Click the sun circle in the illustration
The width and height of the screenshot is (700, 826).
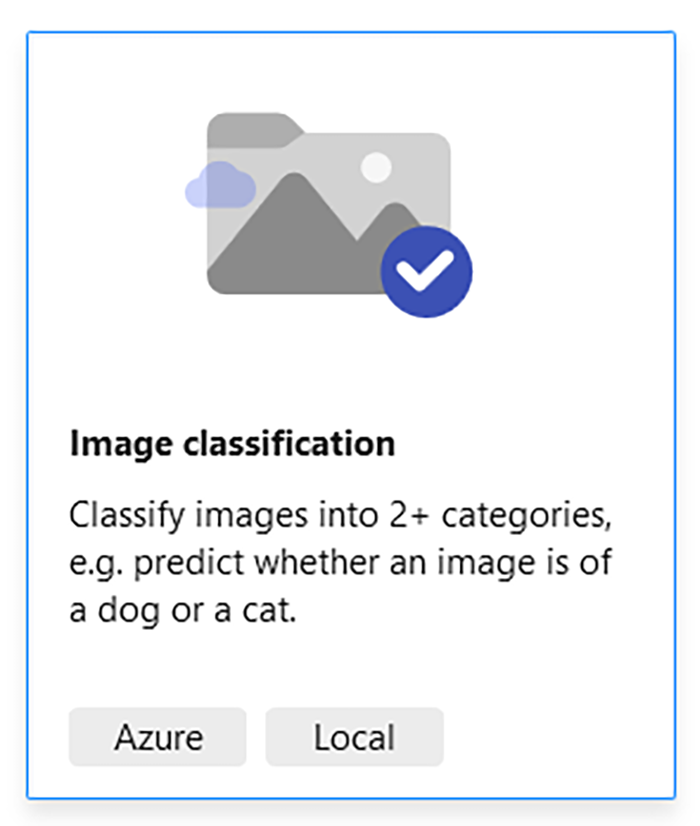tap(376, 167)
